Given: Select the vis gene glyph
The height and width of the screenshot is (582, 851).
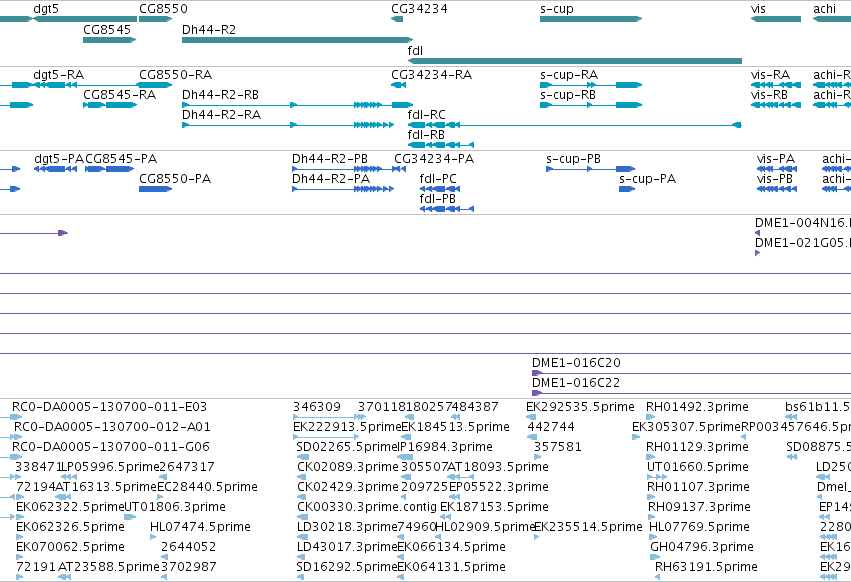Looking at the screenshot, I should point(776,19).
